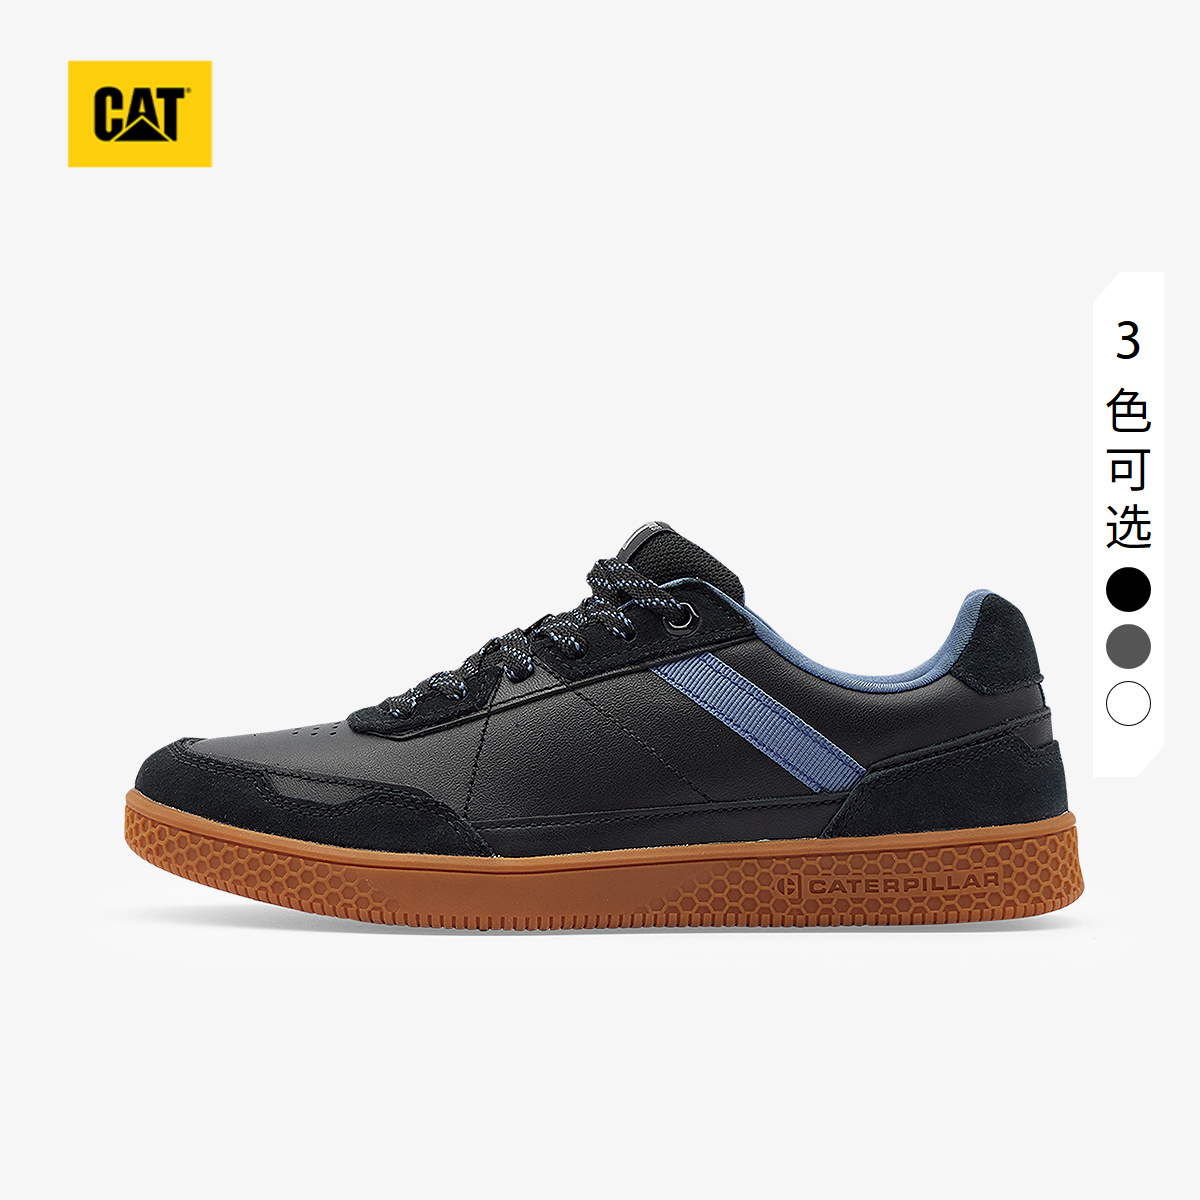Select the black color swatch
Image resolution: width=1200 pixels, height=1200 pixels.
pos(1128,588)
